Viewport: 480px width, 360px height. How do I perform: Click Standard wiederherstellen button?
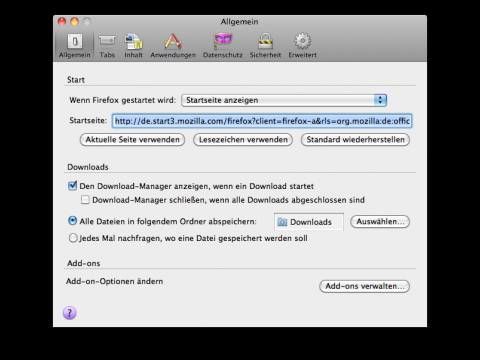355,140
